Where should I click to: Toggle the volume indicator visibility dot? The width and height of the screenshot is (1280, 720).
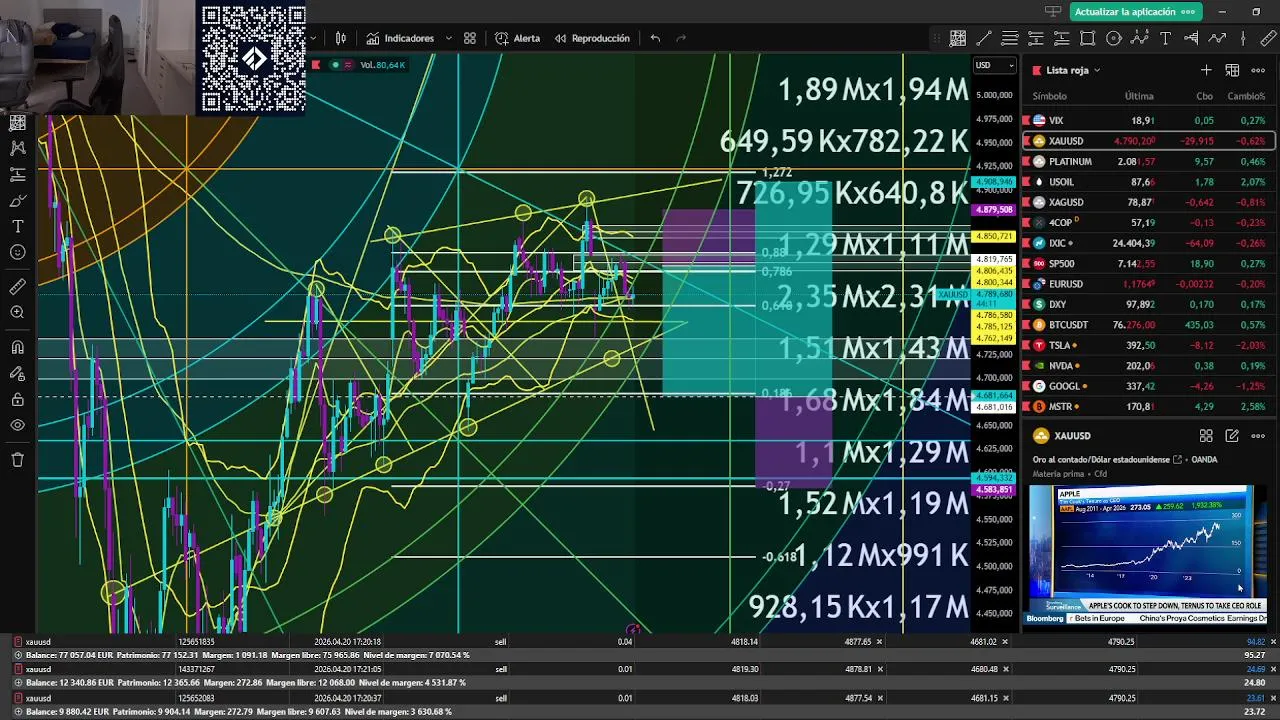tap(335, 65)
